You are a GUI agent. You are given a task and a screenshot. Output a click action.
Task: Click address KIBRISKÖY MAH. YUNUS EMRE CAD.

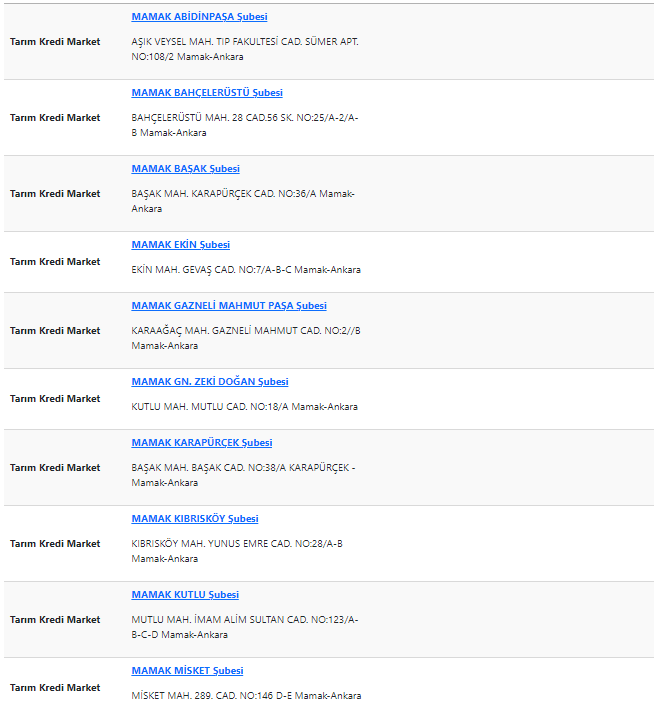point(237,551)
